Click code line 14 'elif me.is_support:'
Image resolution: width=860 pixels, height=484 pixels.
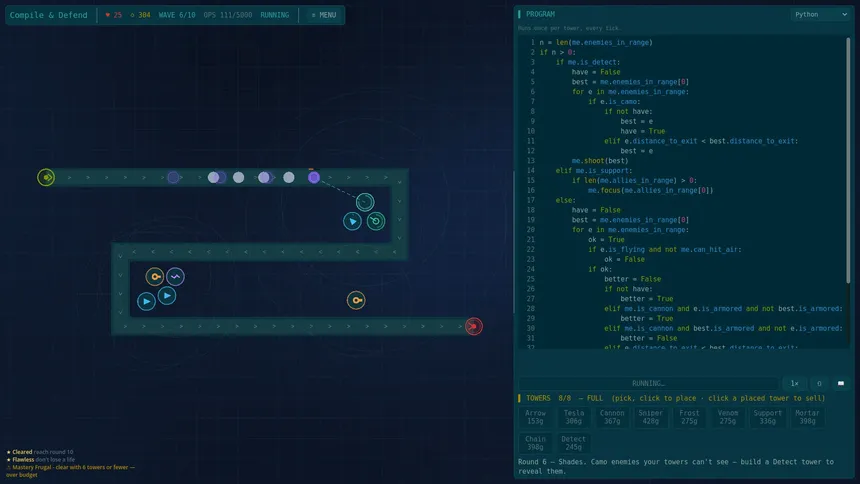[593, 171]
